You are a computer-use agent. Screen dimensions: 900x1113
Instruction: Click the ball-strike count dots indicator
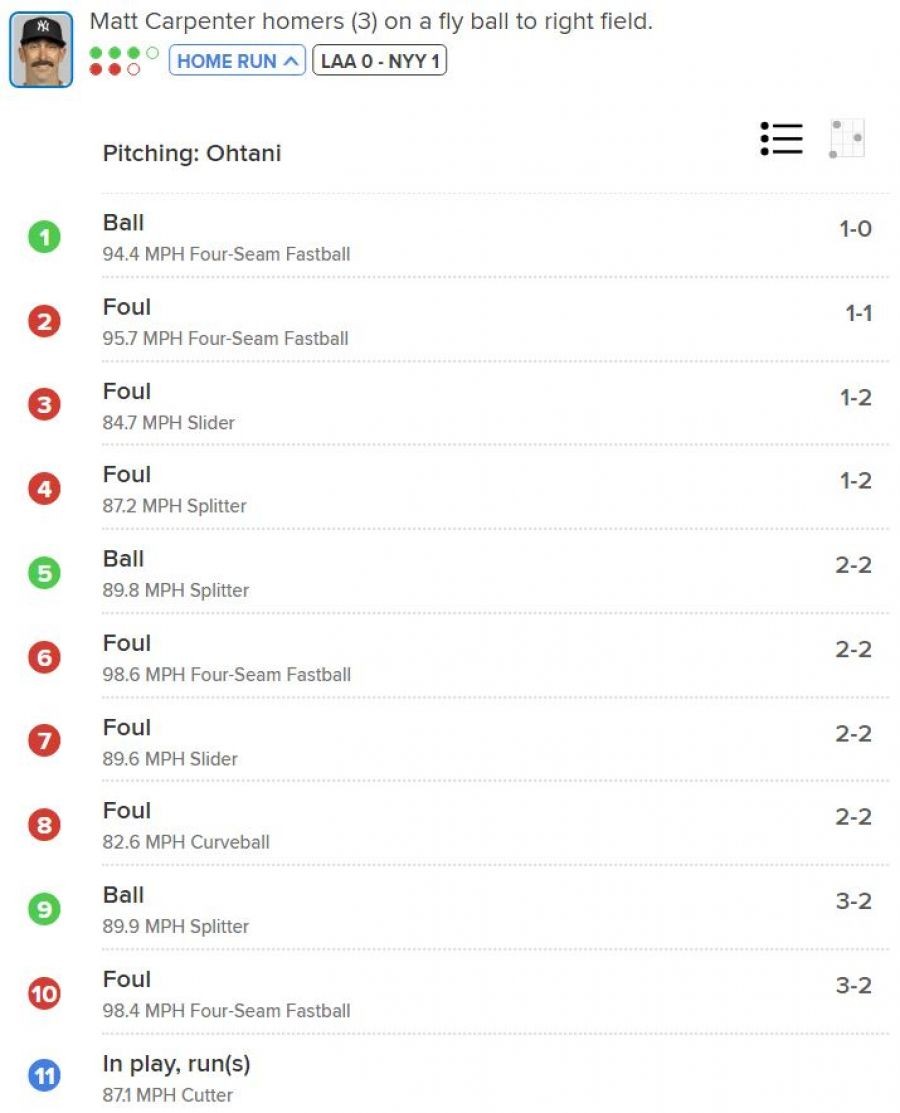coord(124,61)
